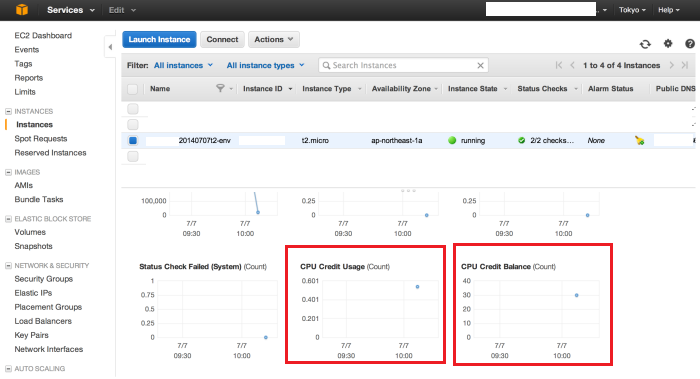This screenshot has height=379, width=700.
Task: Open the settings gear icon
Action: tap(668, 43)
